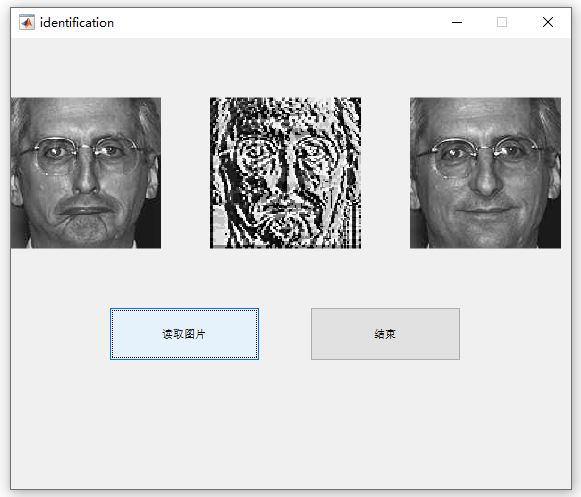The width and height of the screenshot is (581, 497).
Task: Click the identification window title text
Action: point(77,23)
